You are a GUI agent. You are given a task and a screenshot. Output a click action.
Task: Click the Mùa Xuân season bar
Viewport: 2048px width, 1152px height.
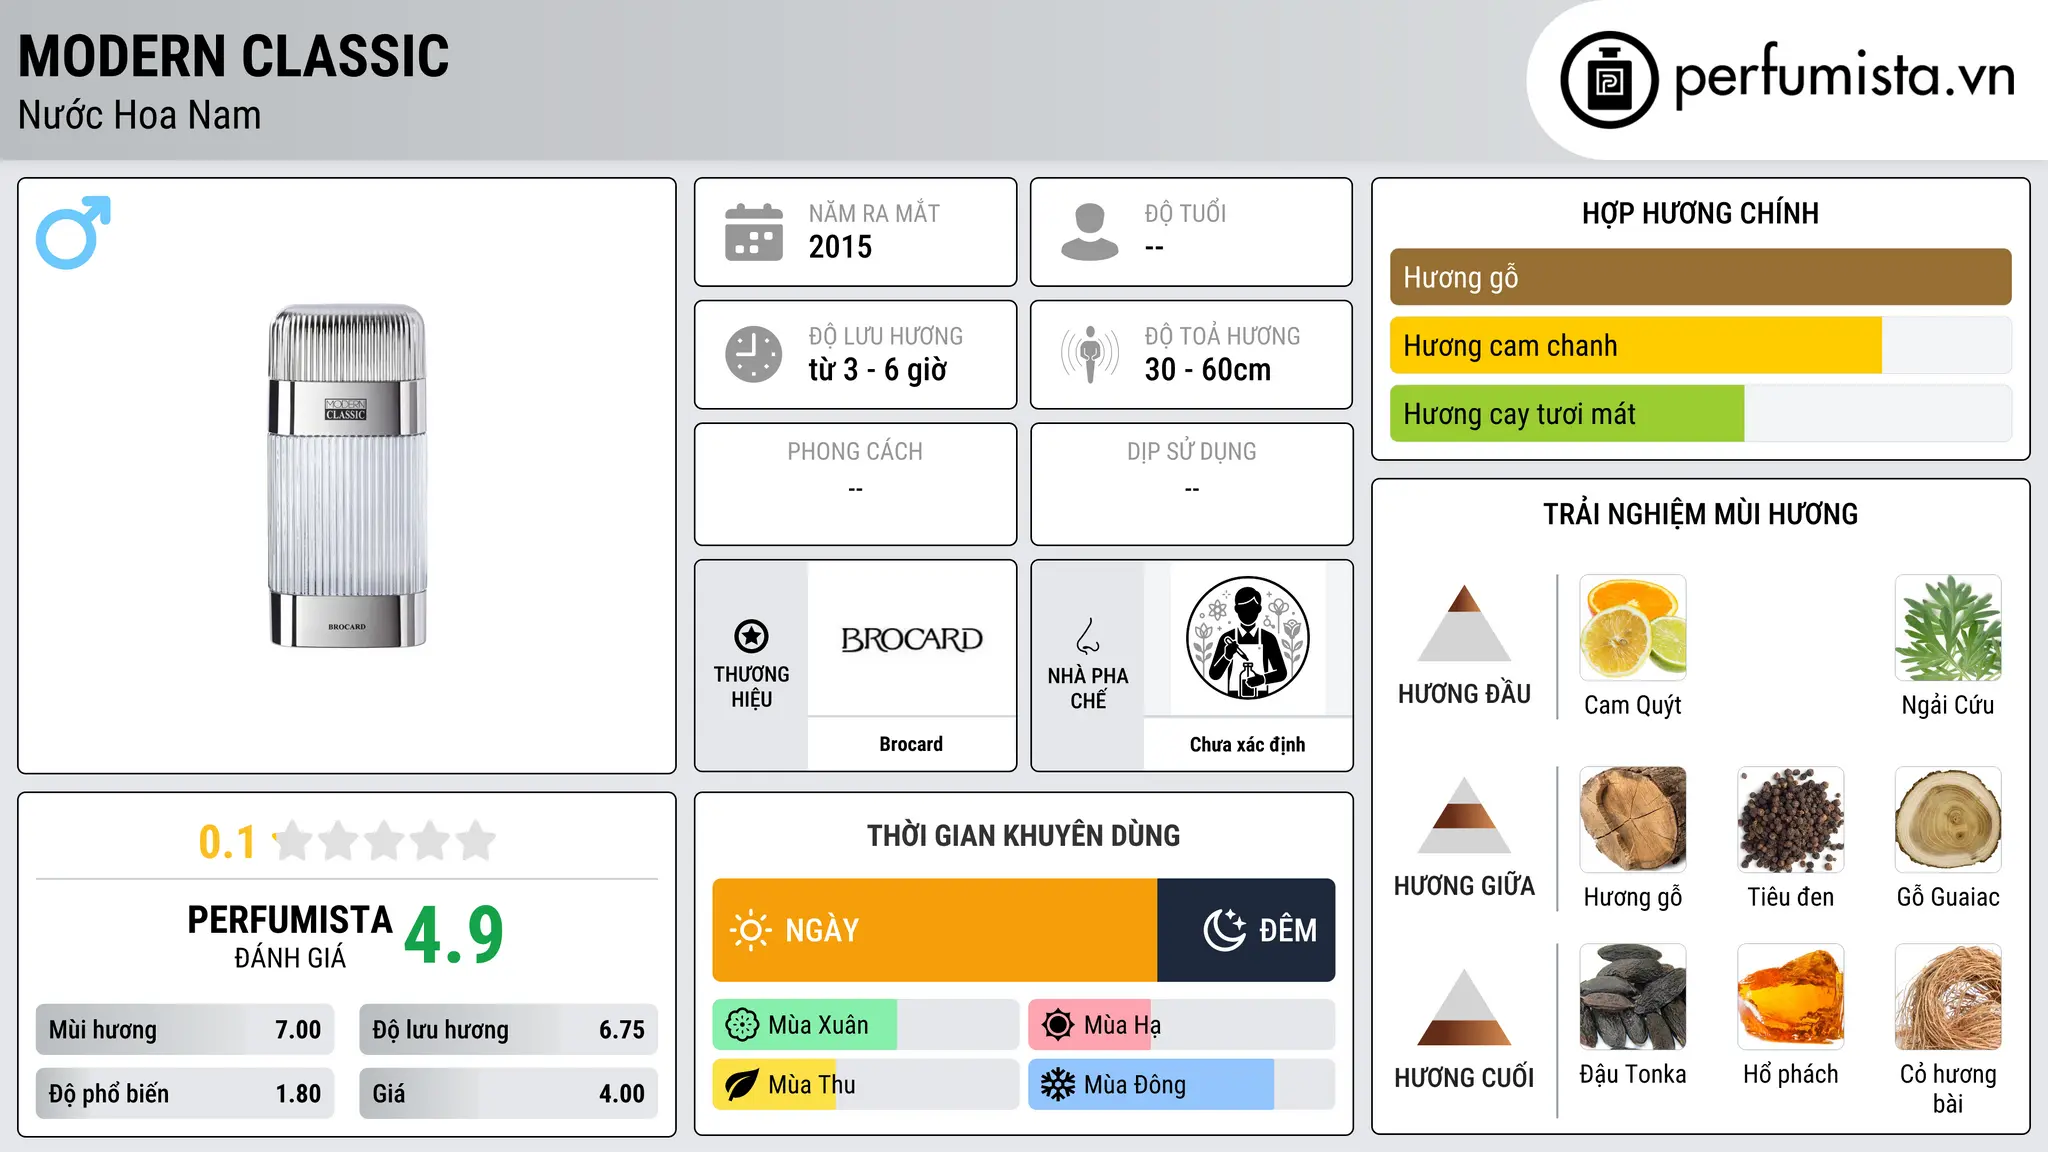click(x=865, y=1025)
